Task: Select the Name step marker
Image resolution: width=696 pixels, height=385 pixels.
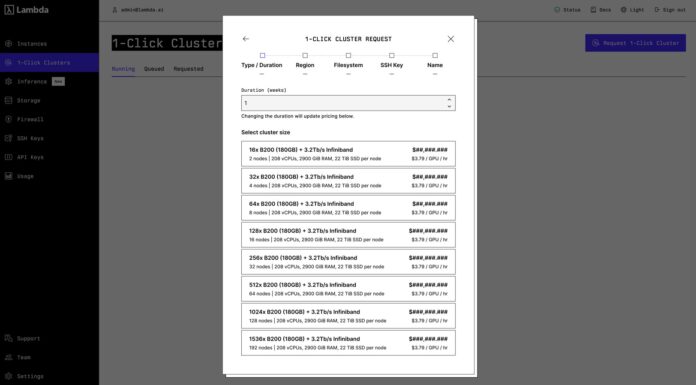Action: pos(435,56)
